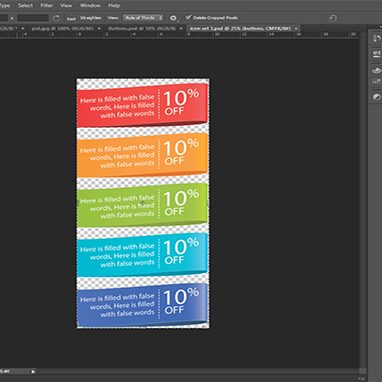Click the status bar play arrow
Screen dimensions: 382x382
(33, 371)
